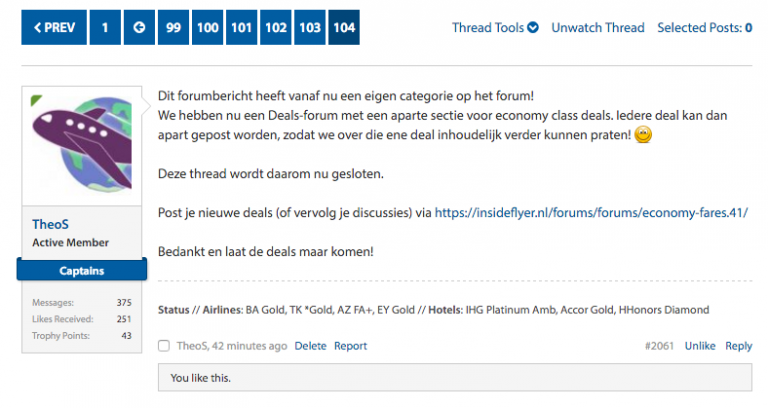
Task: Open the insideflyer.nl economy-fares forum link
Action: pyautogui.click(x=591, y=213)
